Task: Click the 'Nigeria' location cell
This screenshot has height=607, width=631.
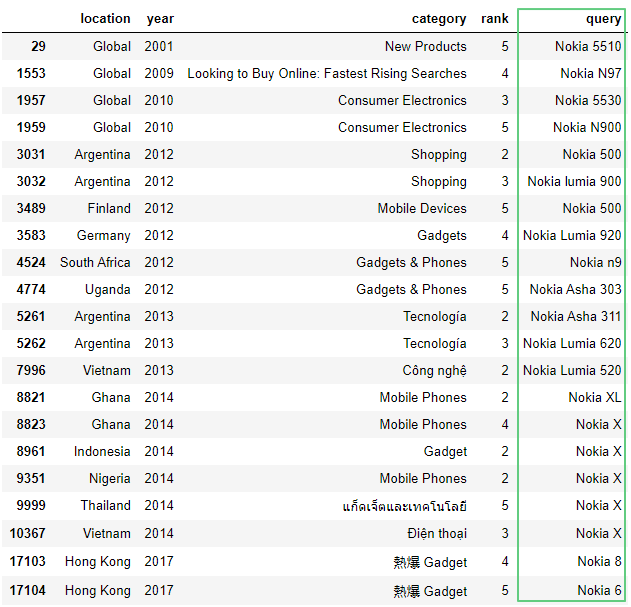Action: (109, 478)
